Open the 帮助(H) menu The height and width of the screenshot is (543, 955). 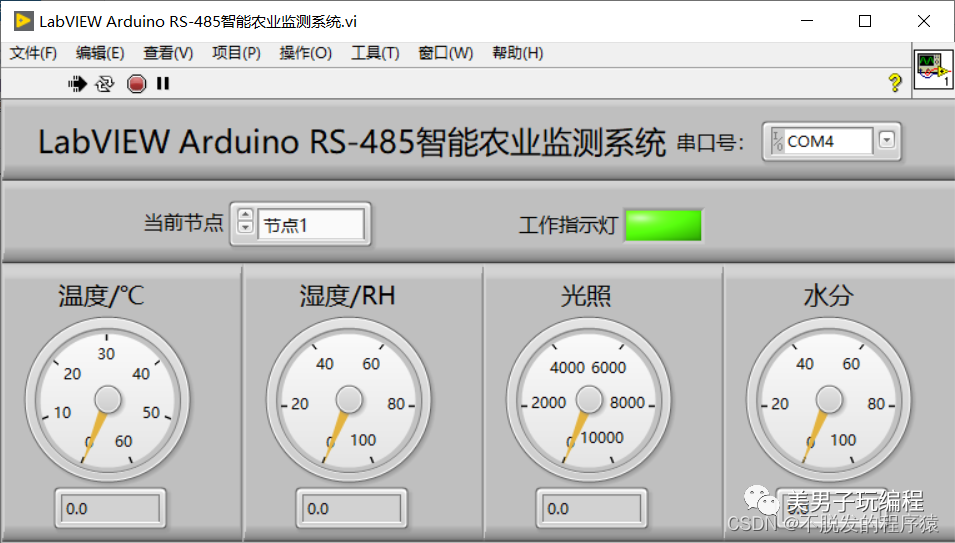point(518,53)
